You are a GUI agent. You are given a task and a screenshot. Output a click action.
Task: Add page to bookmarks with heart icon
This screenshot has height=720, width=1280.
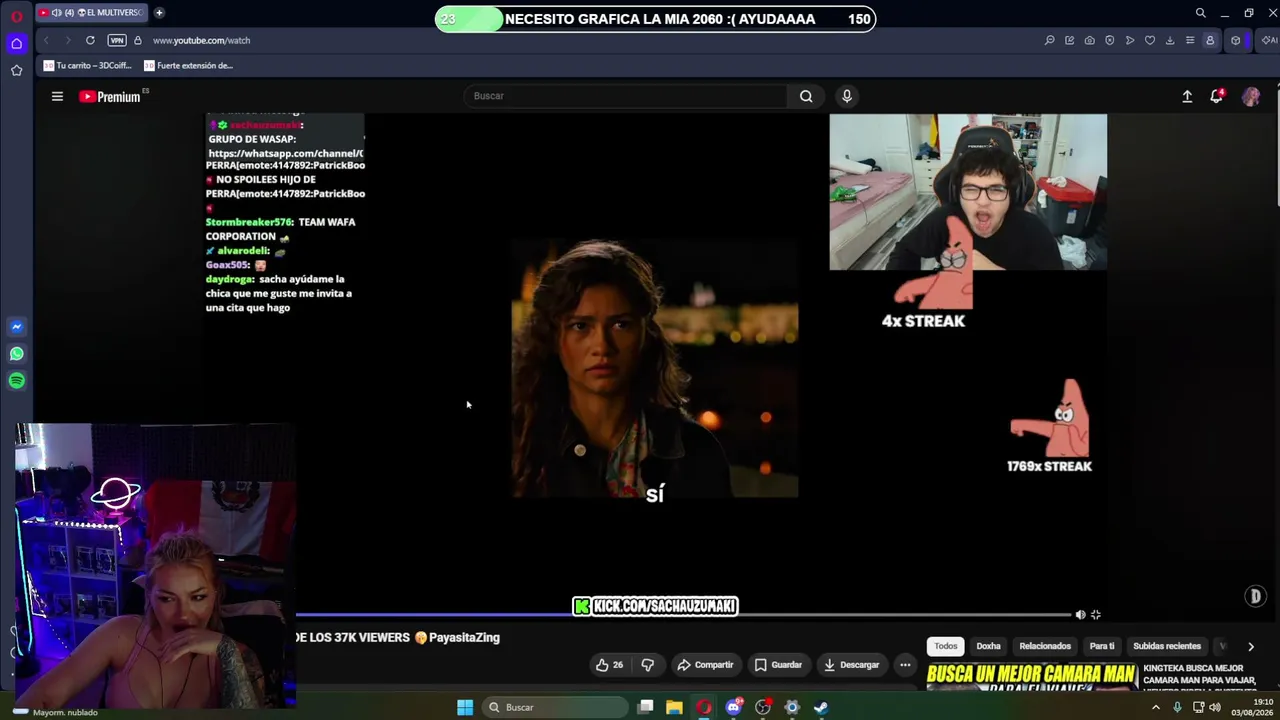point(1149,40)
